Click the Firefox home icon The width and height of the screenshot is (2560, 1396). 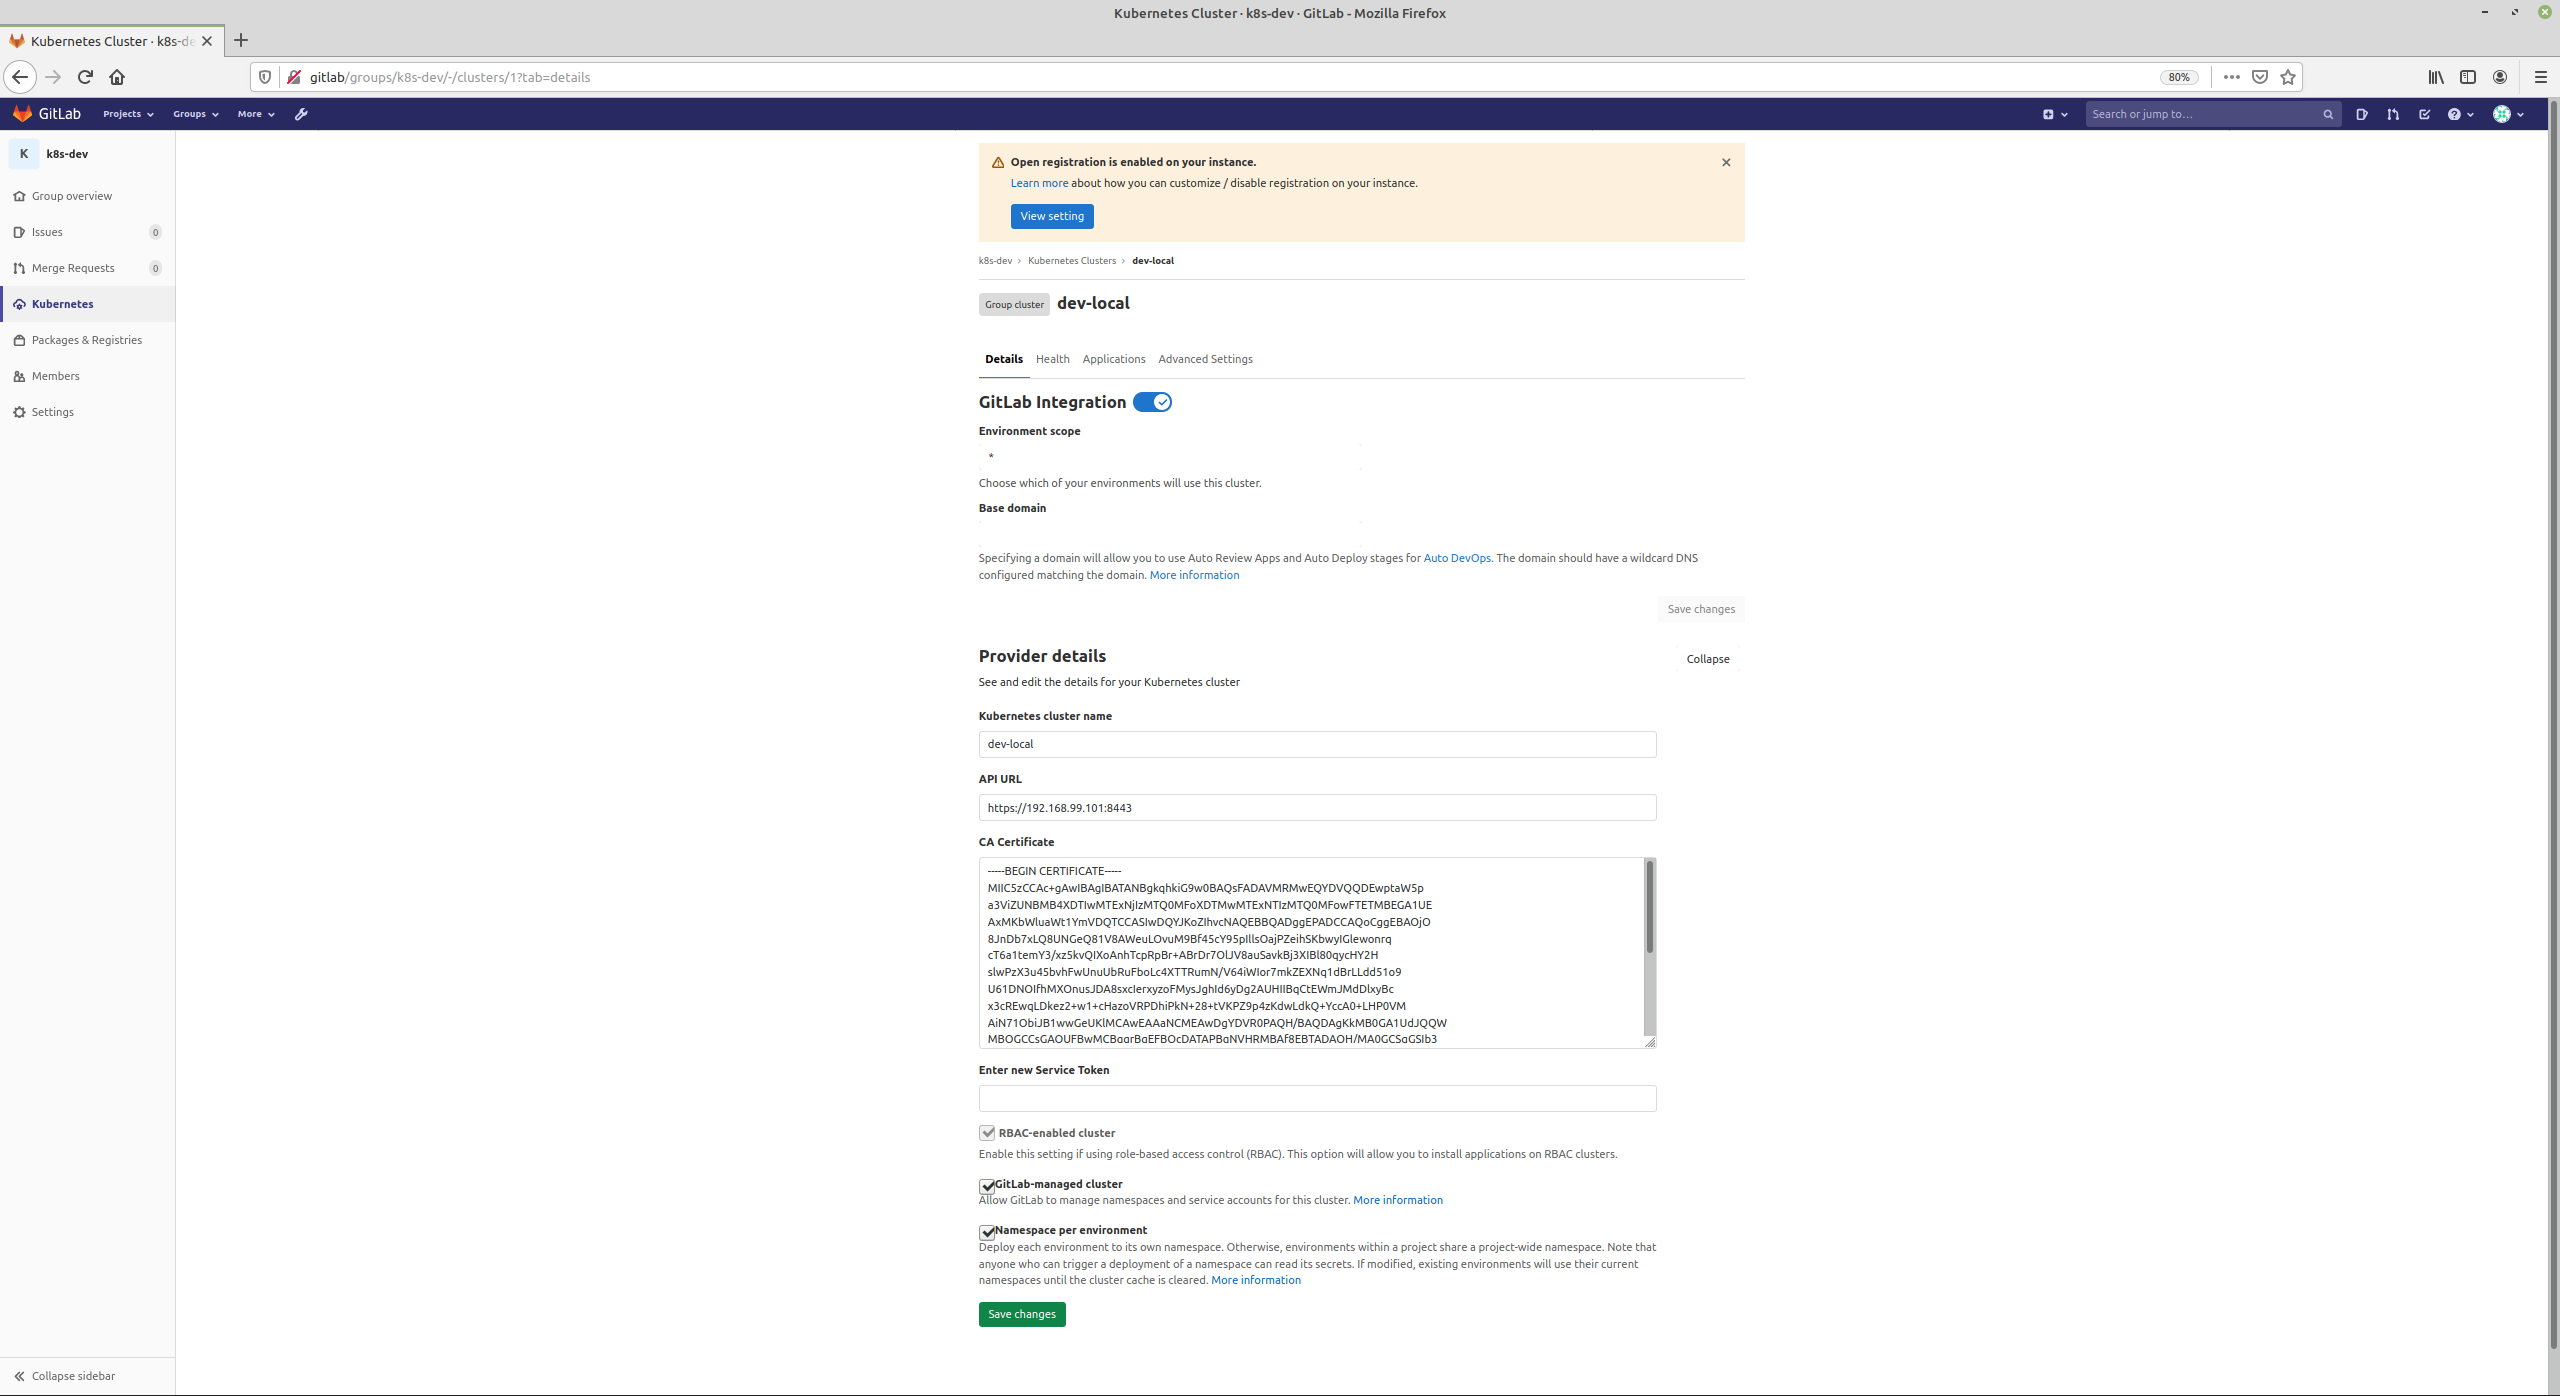point(117,77)
